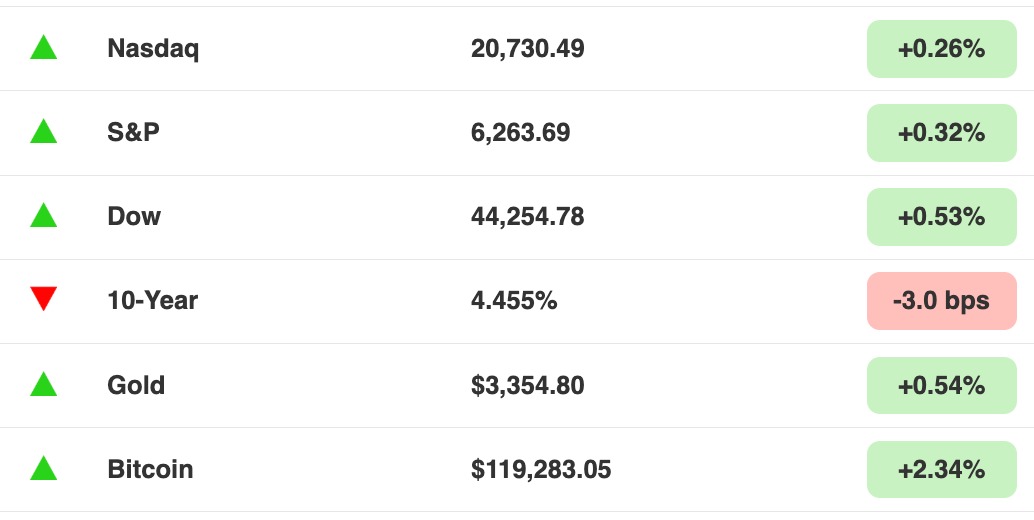Screen dimensions: 1034x520
Task: Click the red -3.0 bps badge
Action: pos(942,301)
